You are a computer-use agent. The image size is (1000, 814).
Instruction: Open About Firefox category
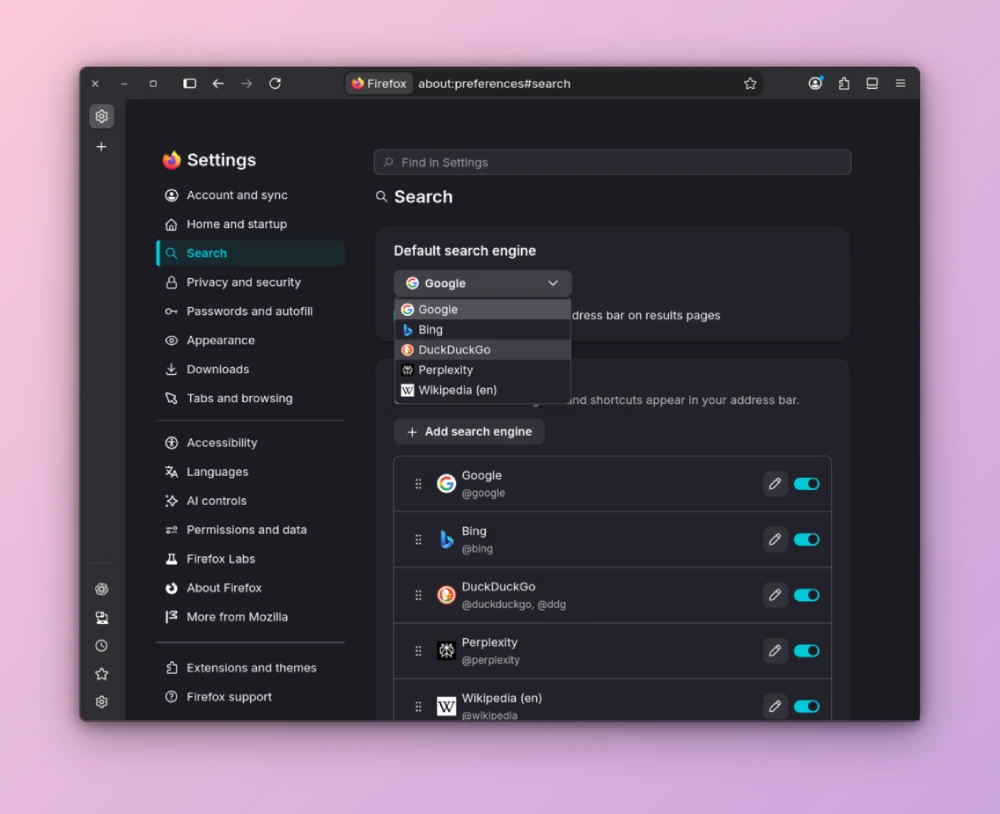click(x=250, y=588)
